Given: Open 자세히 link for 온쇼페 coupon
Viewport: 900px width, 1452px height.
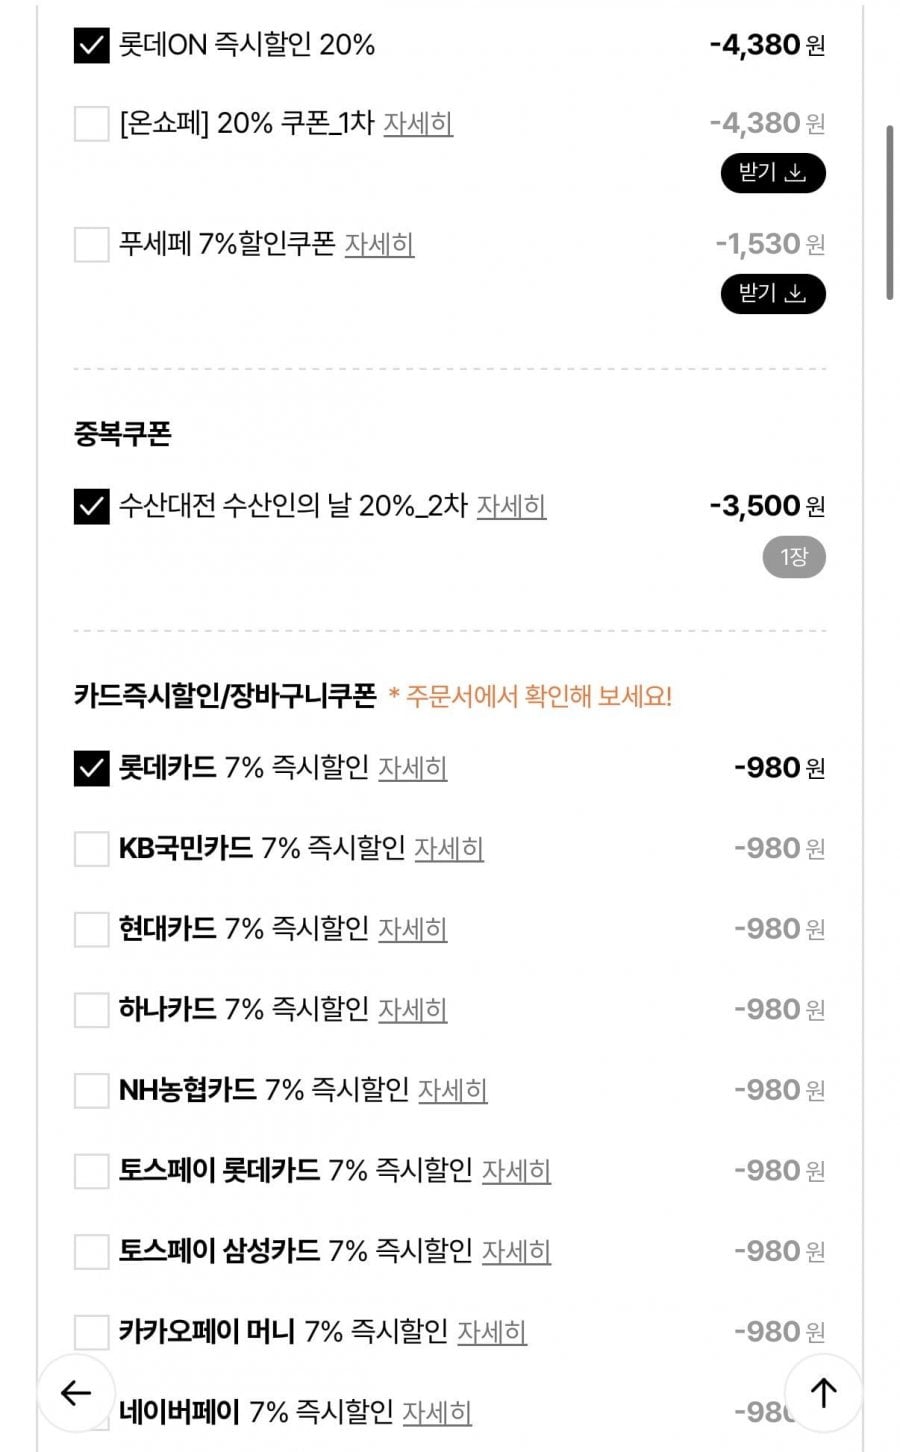Looking at the screenshot, I should click(418, 124).
